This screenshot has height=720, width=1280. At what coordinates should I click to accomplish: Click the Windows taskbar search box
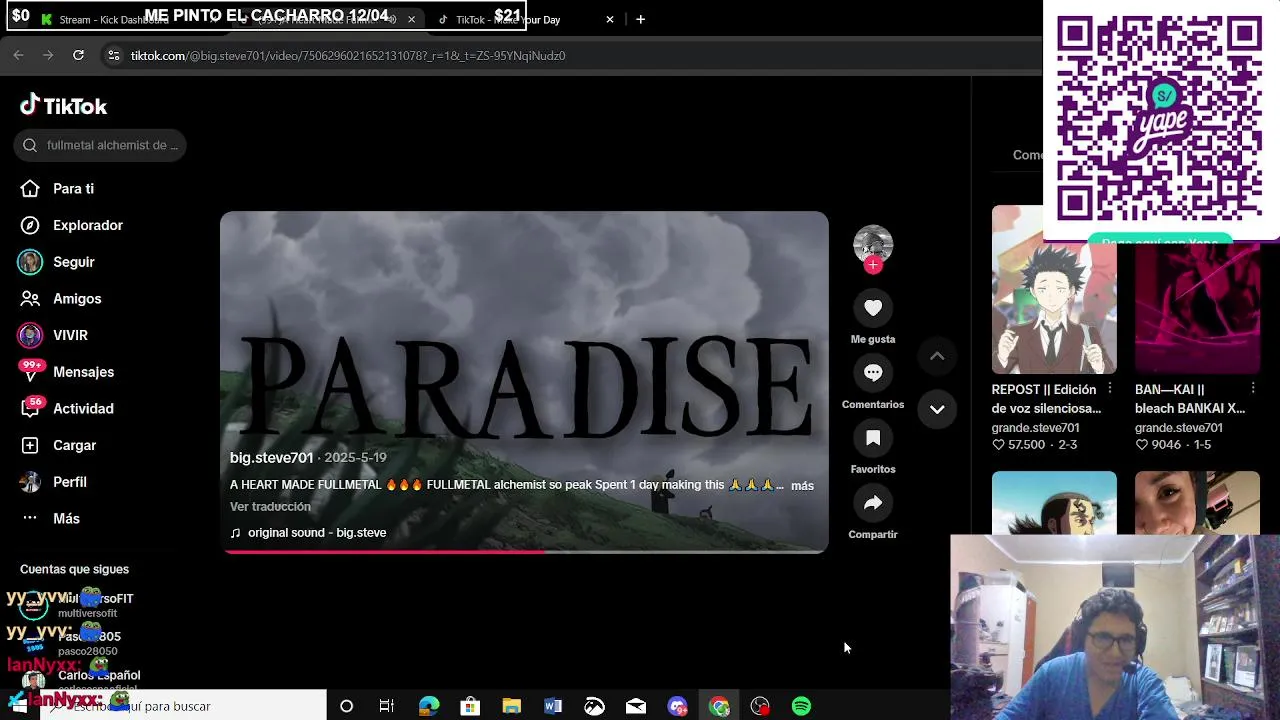click(183, 706)
